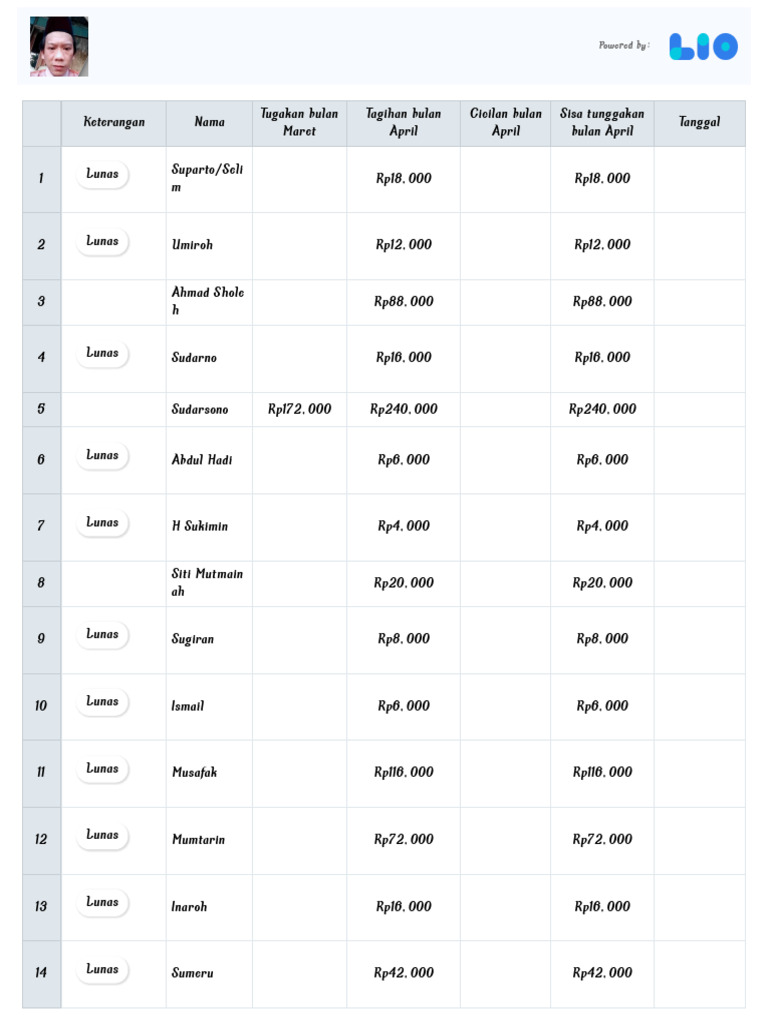Click the Lunas badge in Abdul Hadi row

pos(102,455)
